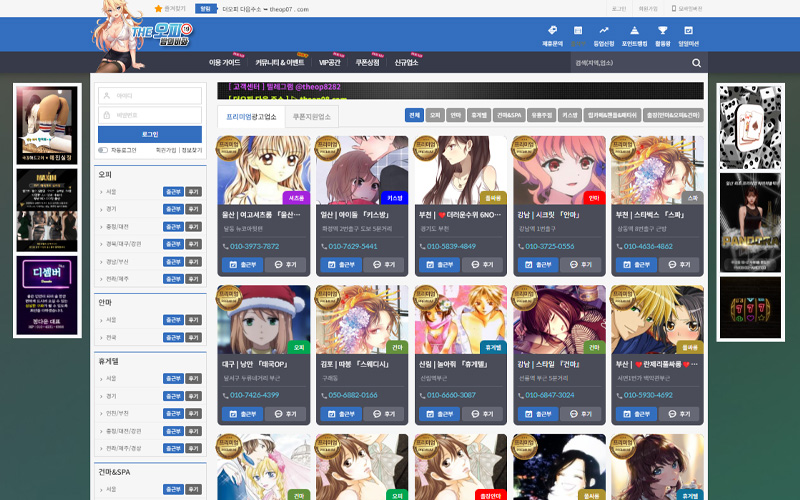Click the 비밀번호 input field

150,115
